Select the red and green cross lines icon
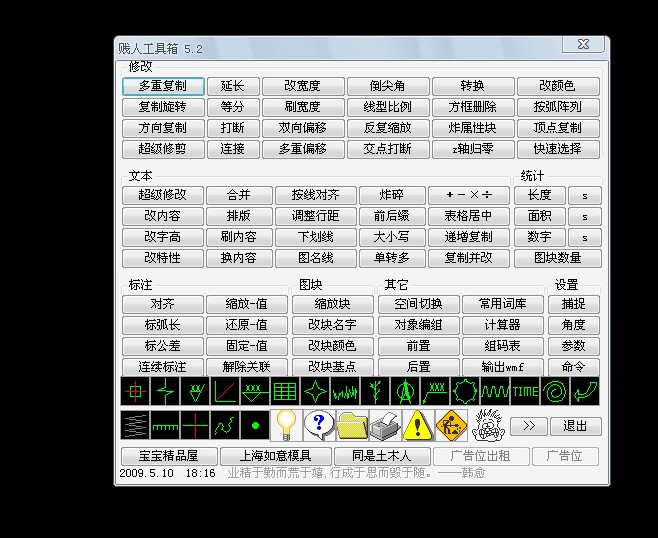The height and width of the screenshot is (538, 658). pos(195,425)
